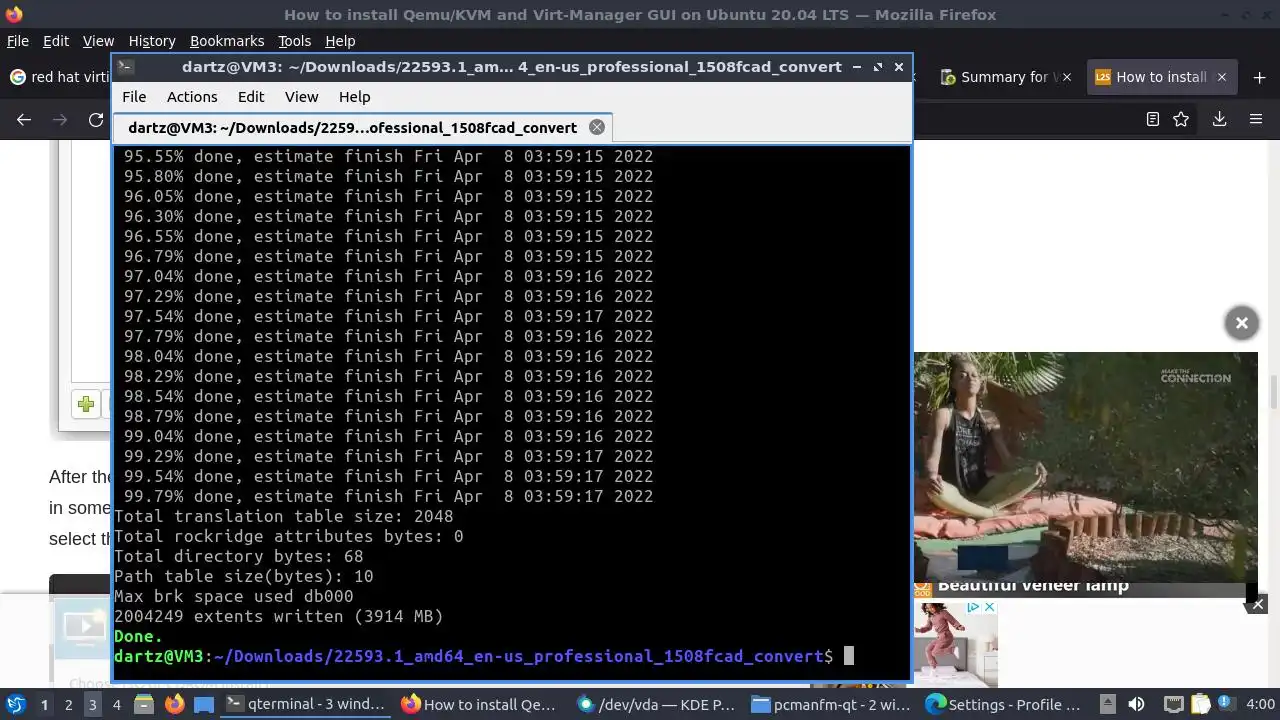The height and width of the screenshot is (720, 1280).
Task: Click '2004249 extents written (3914 MB)' line
Action: (278, 616)
